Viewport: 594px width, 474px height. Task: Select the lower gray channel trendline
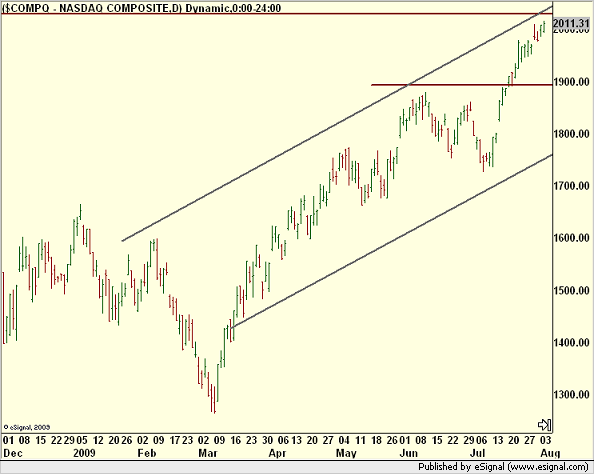tap(392, 241)
